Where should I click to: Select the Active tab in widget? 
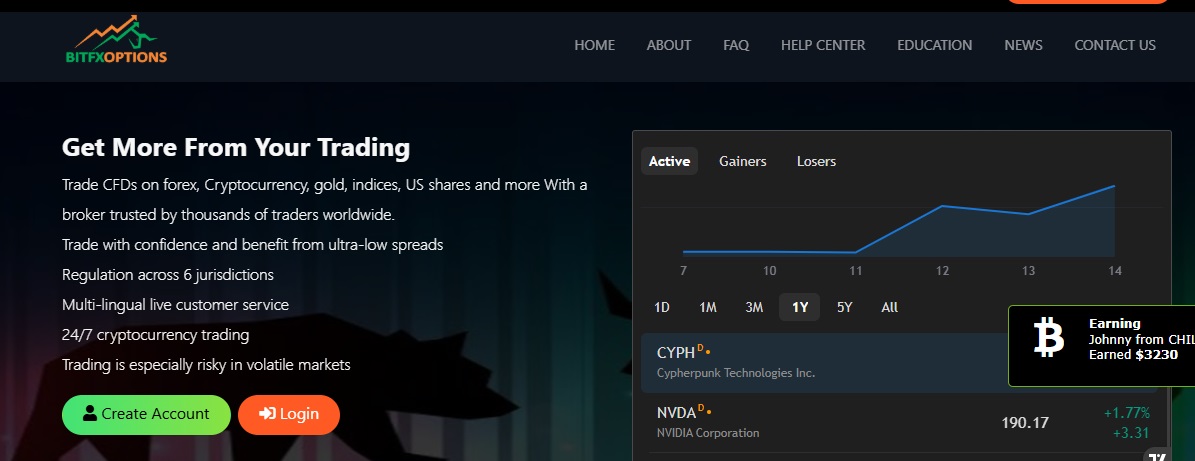(669, 161)
